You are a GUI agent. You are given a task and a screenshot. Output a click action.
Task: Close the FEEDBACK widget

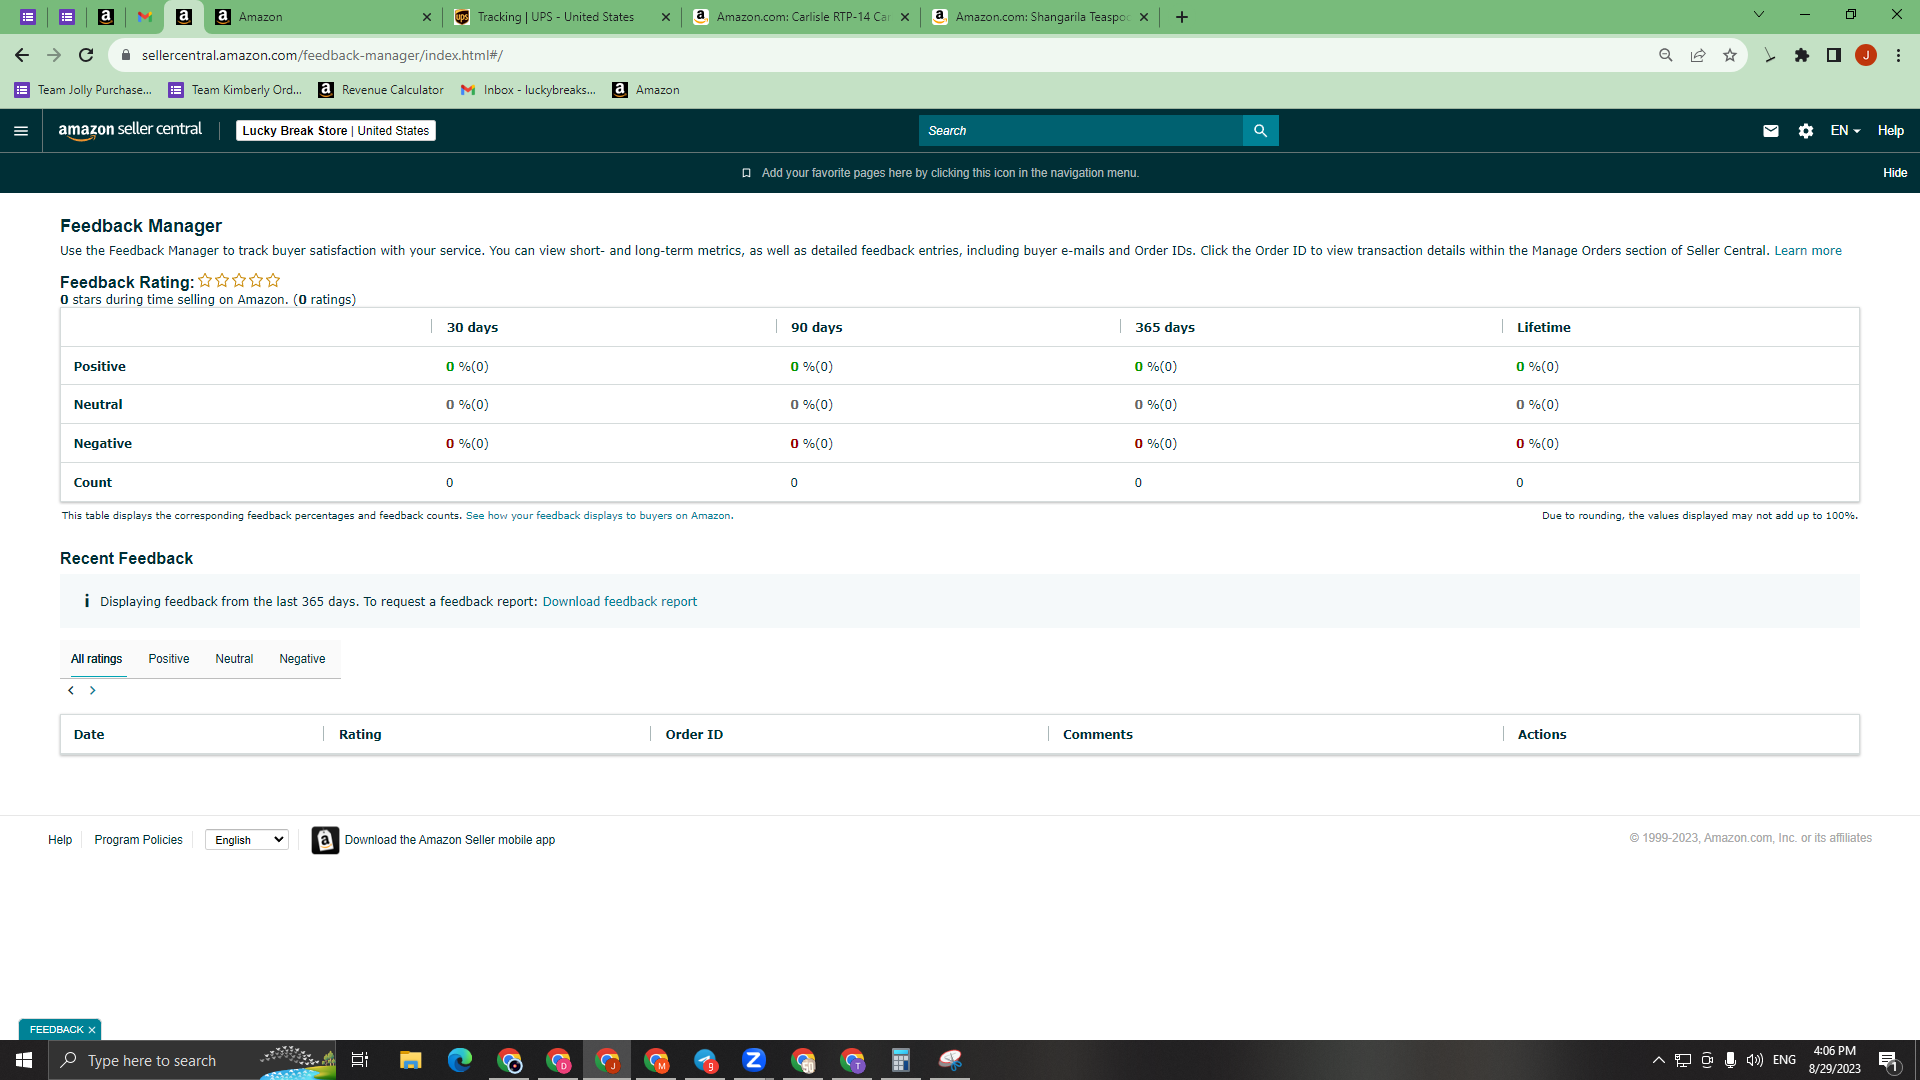92,1030
